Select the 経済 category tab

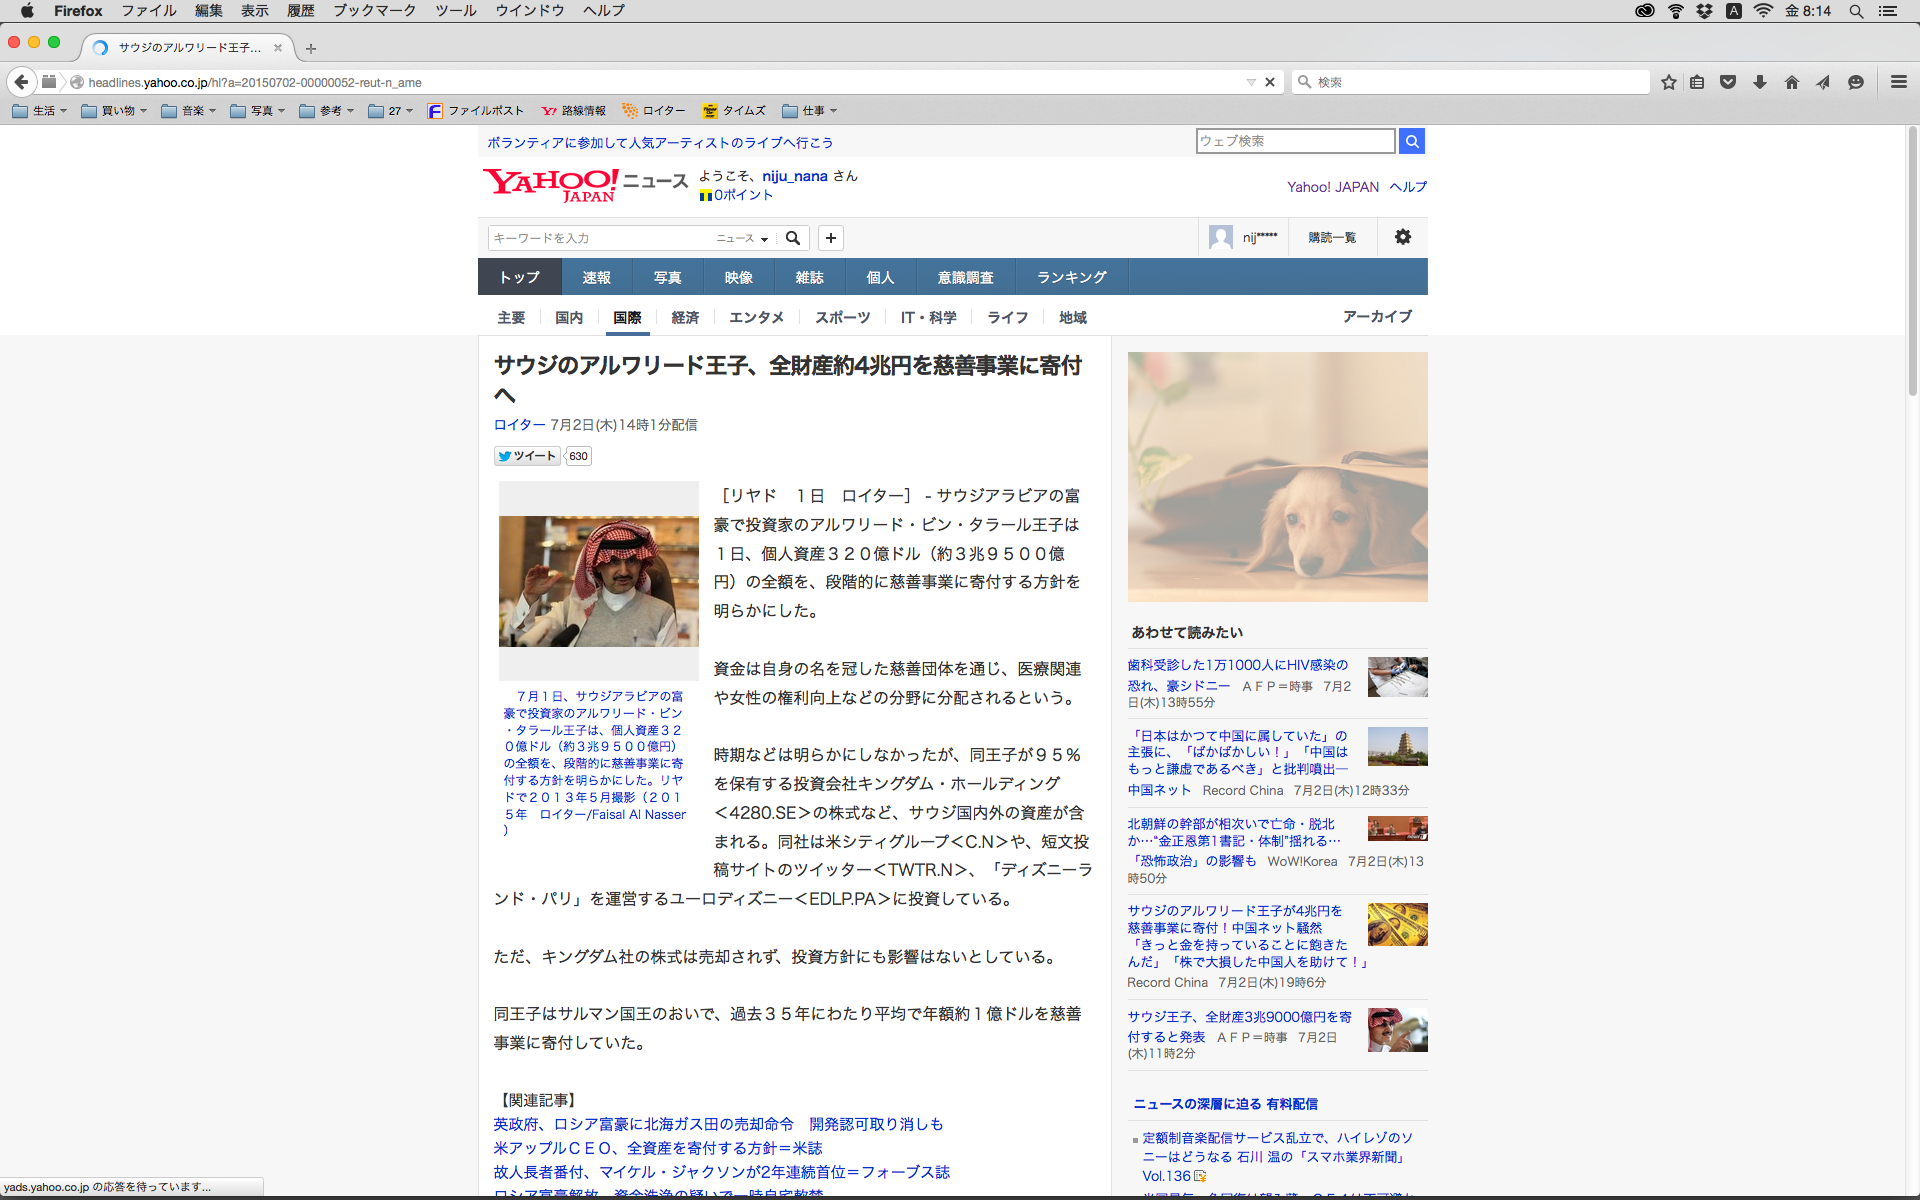pos(685,317)
